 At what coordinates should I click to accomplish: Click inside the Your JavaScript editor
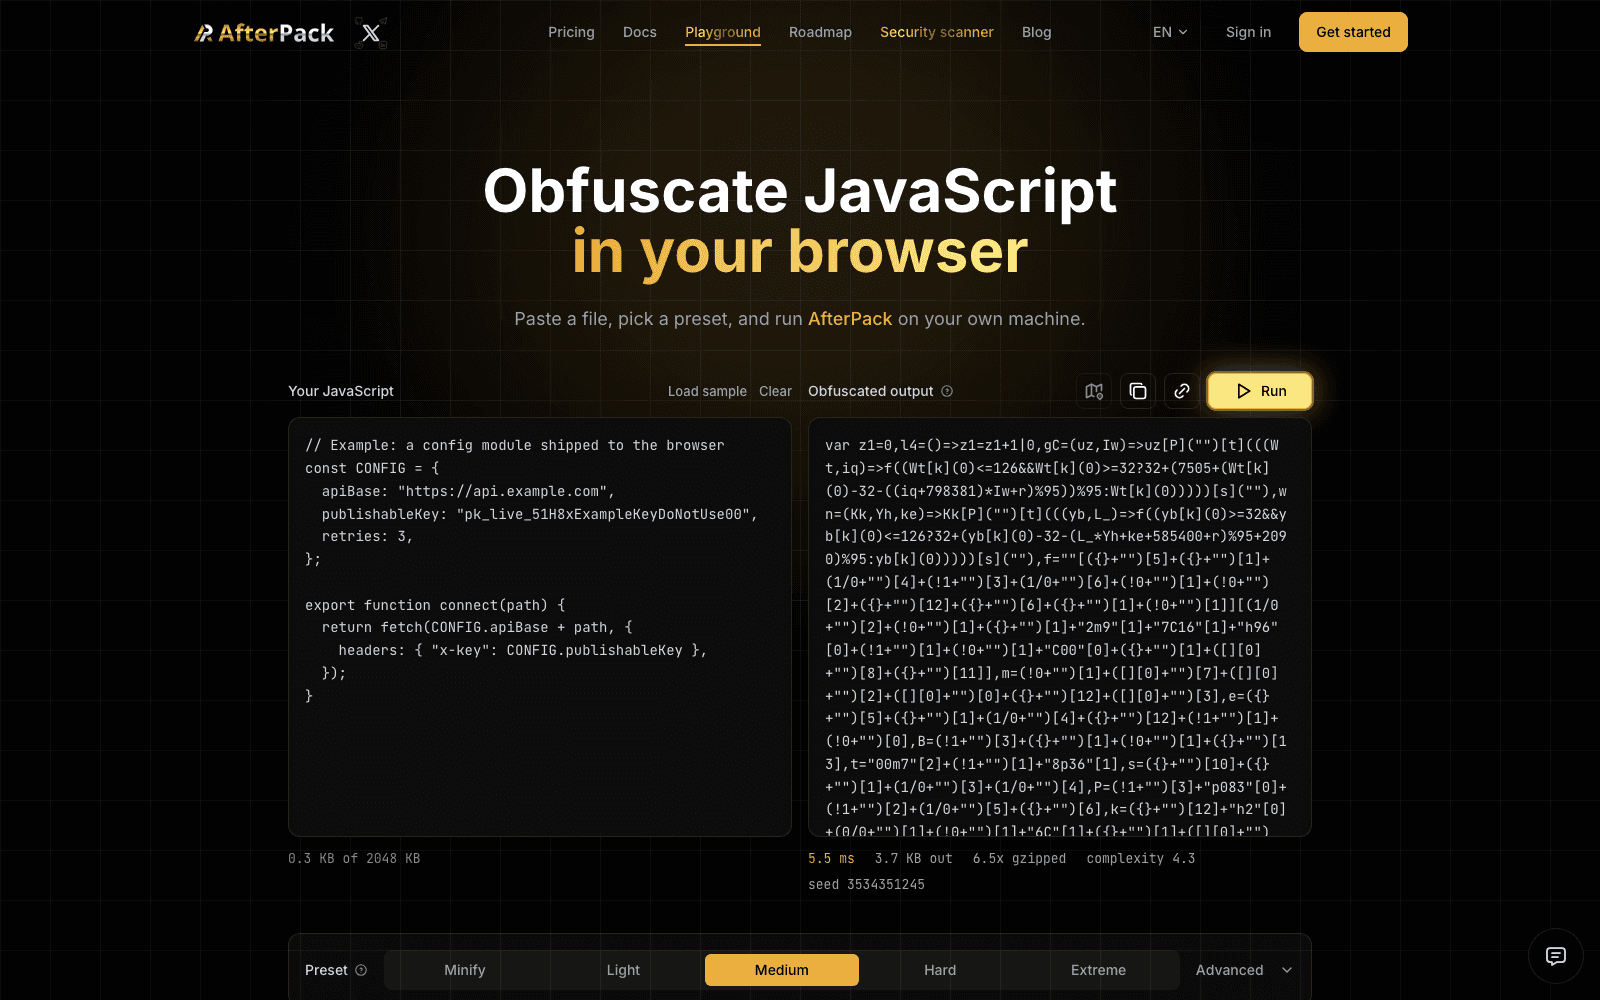click(540, 627)
